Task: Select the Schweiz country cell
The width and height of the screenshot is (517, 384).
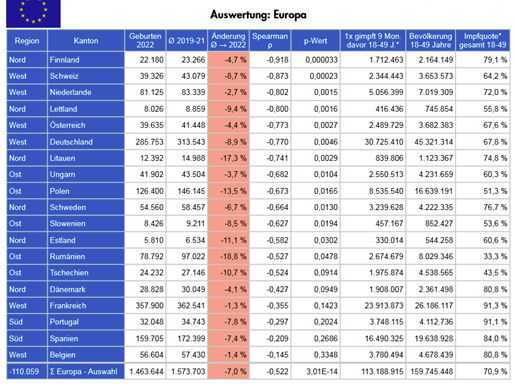Action: coord(86,76)
